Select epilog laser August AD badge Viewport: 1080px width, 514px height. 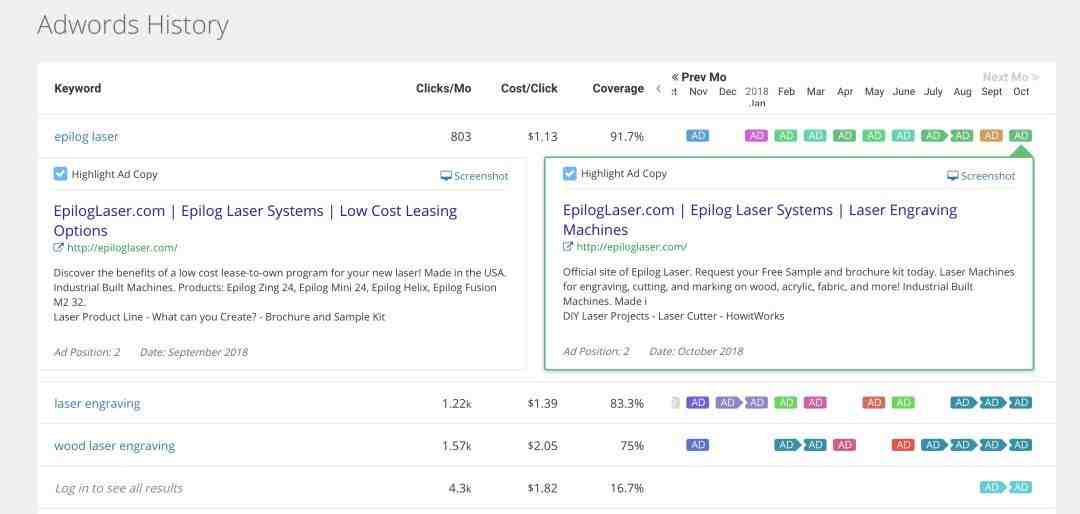point(962,136)
